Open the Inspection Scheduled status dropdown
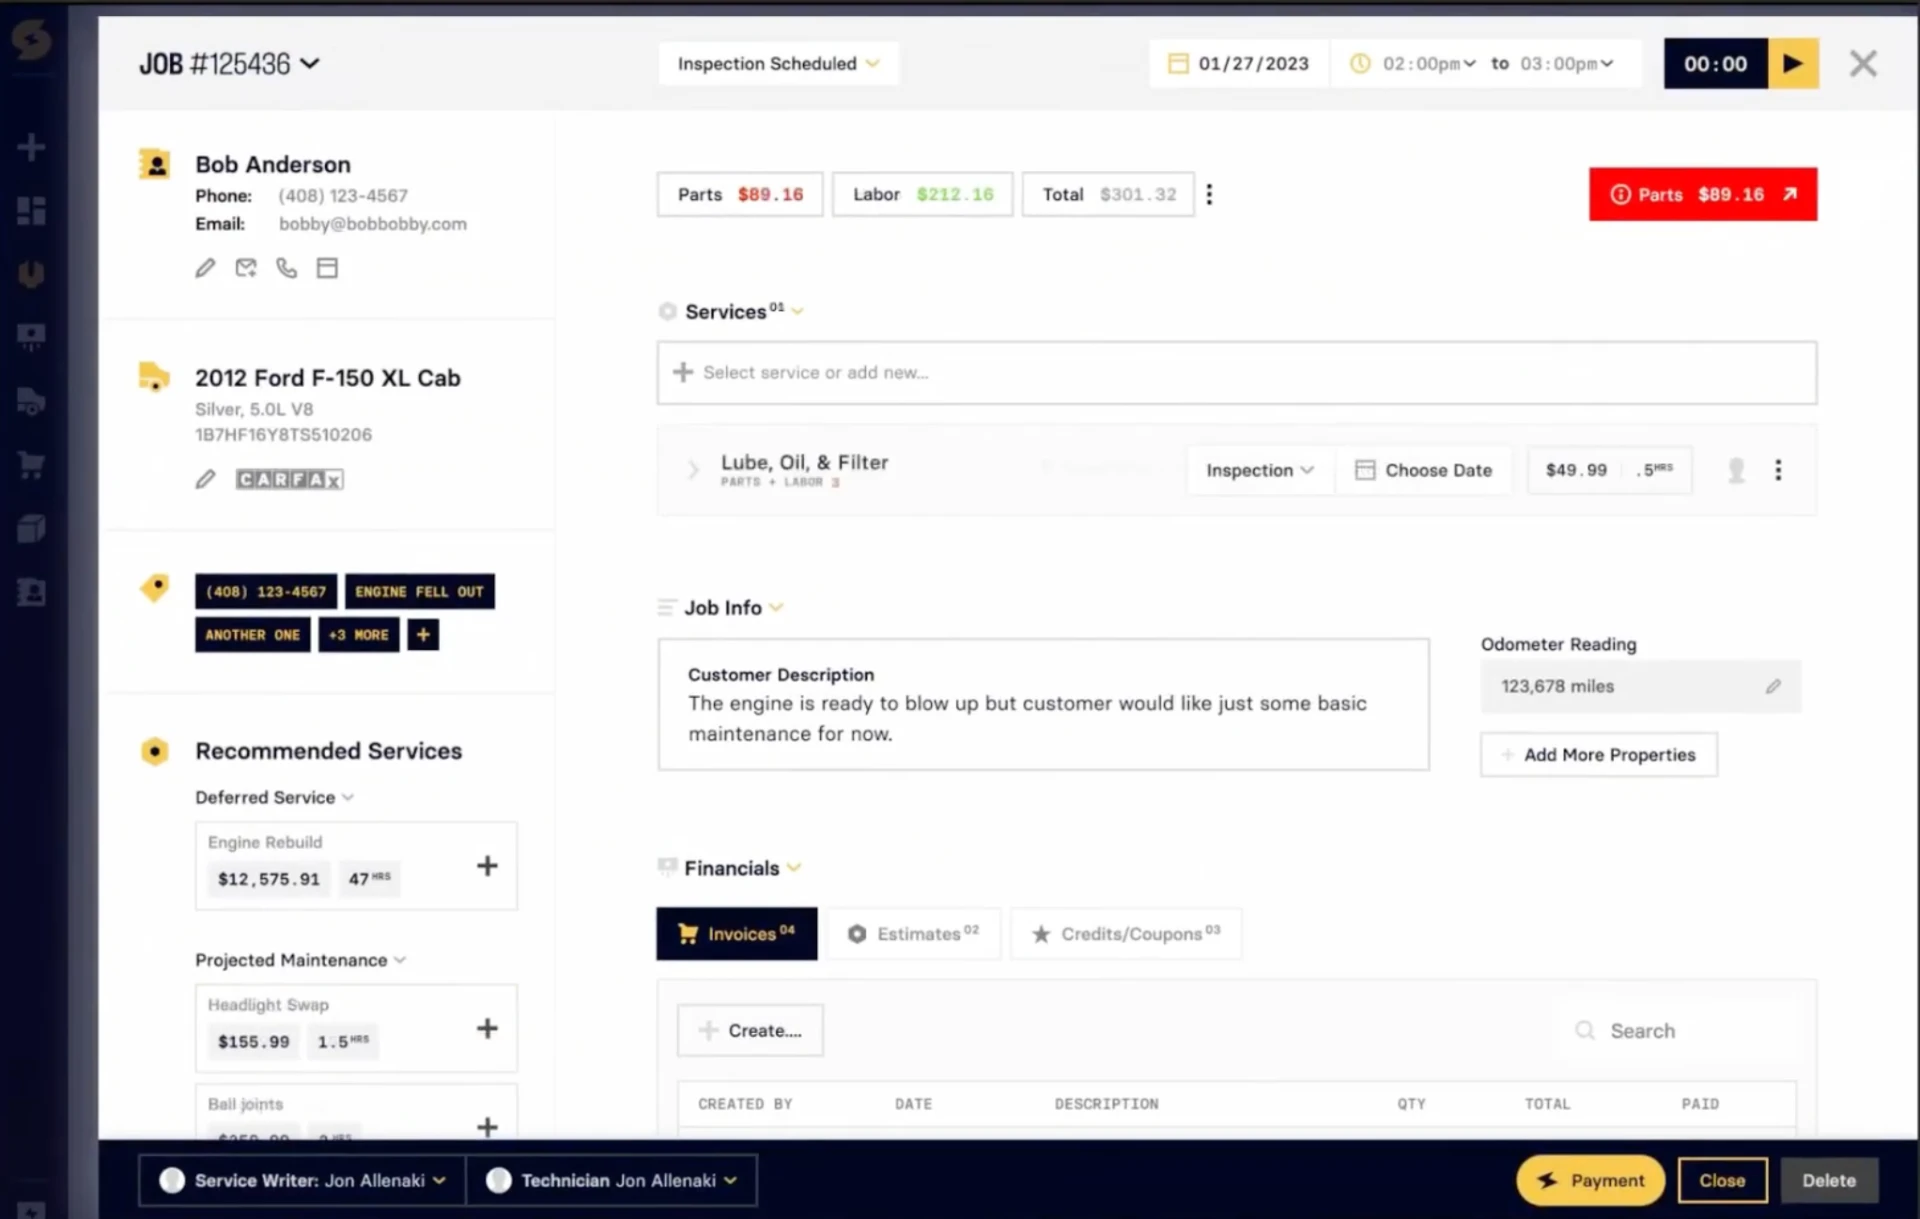1920x1219 pixels. pos(778,64)
